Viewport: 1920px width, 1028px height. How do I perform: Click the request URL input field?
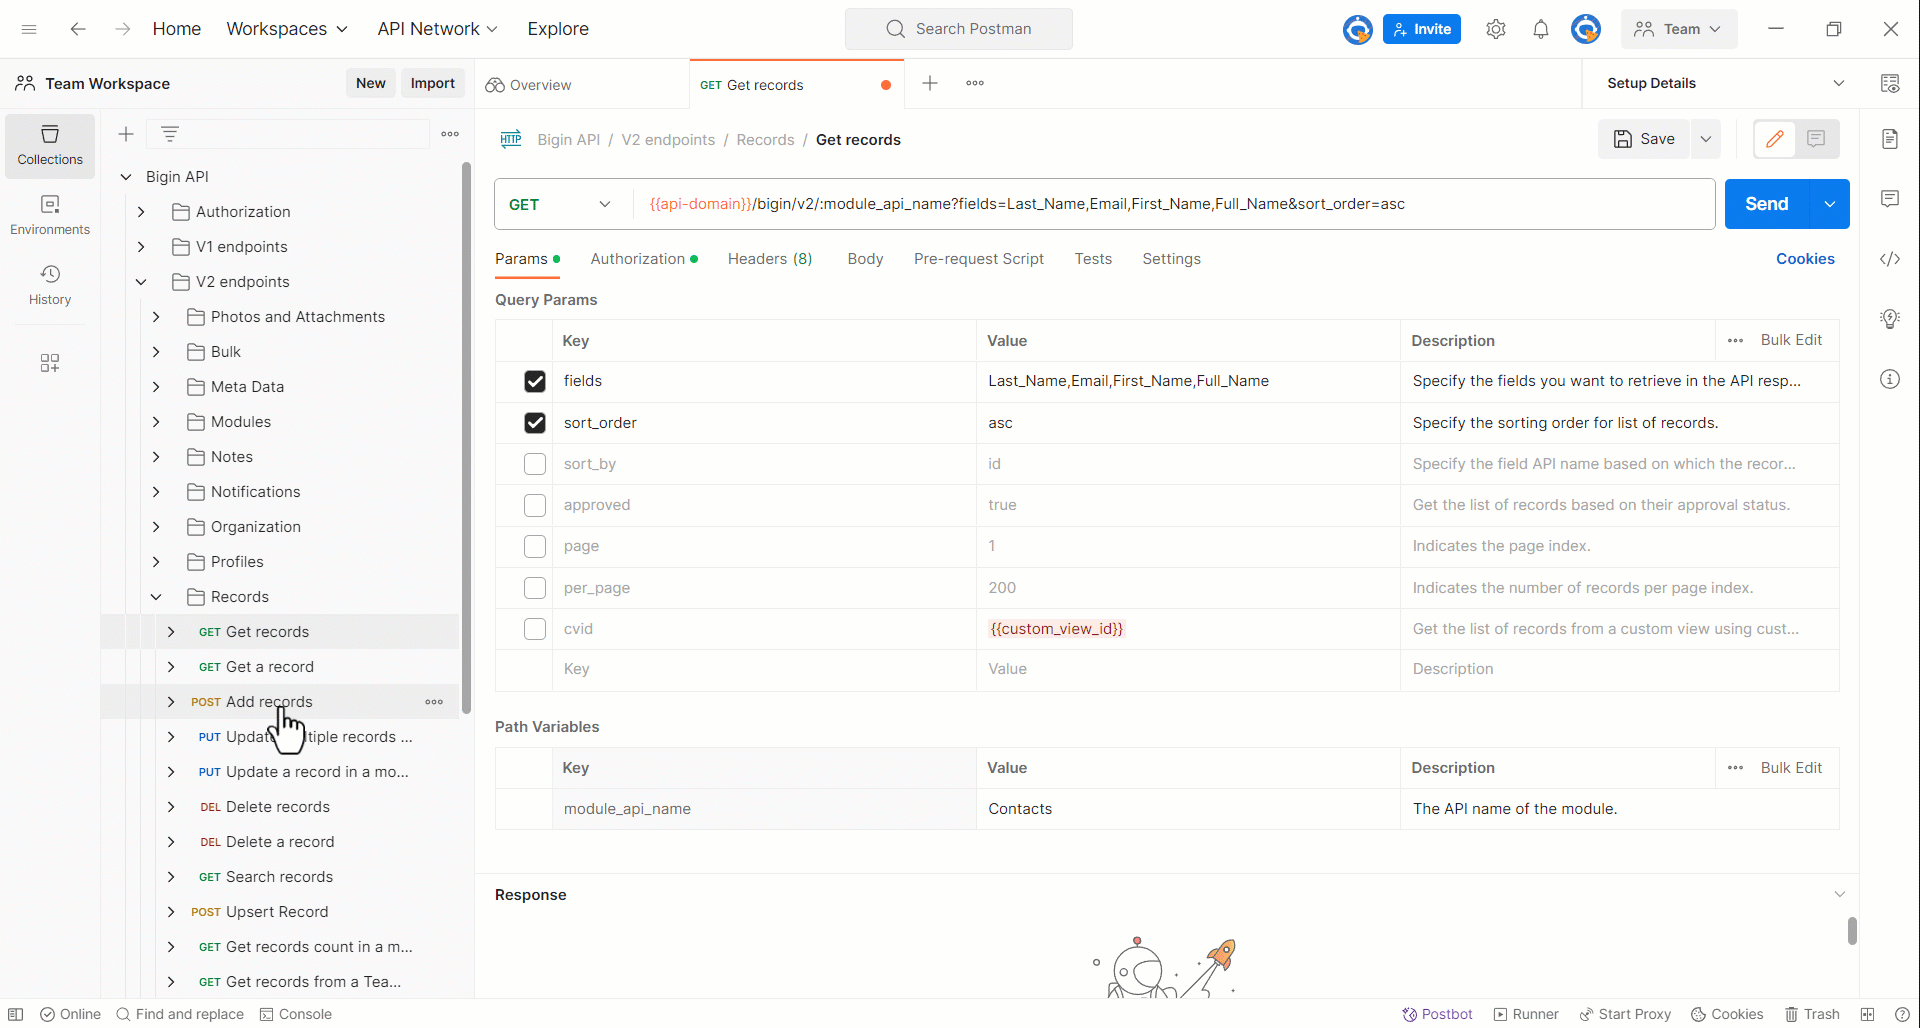[1175, 204]
